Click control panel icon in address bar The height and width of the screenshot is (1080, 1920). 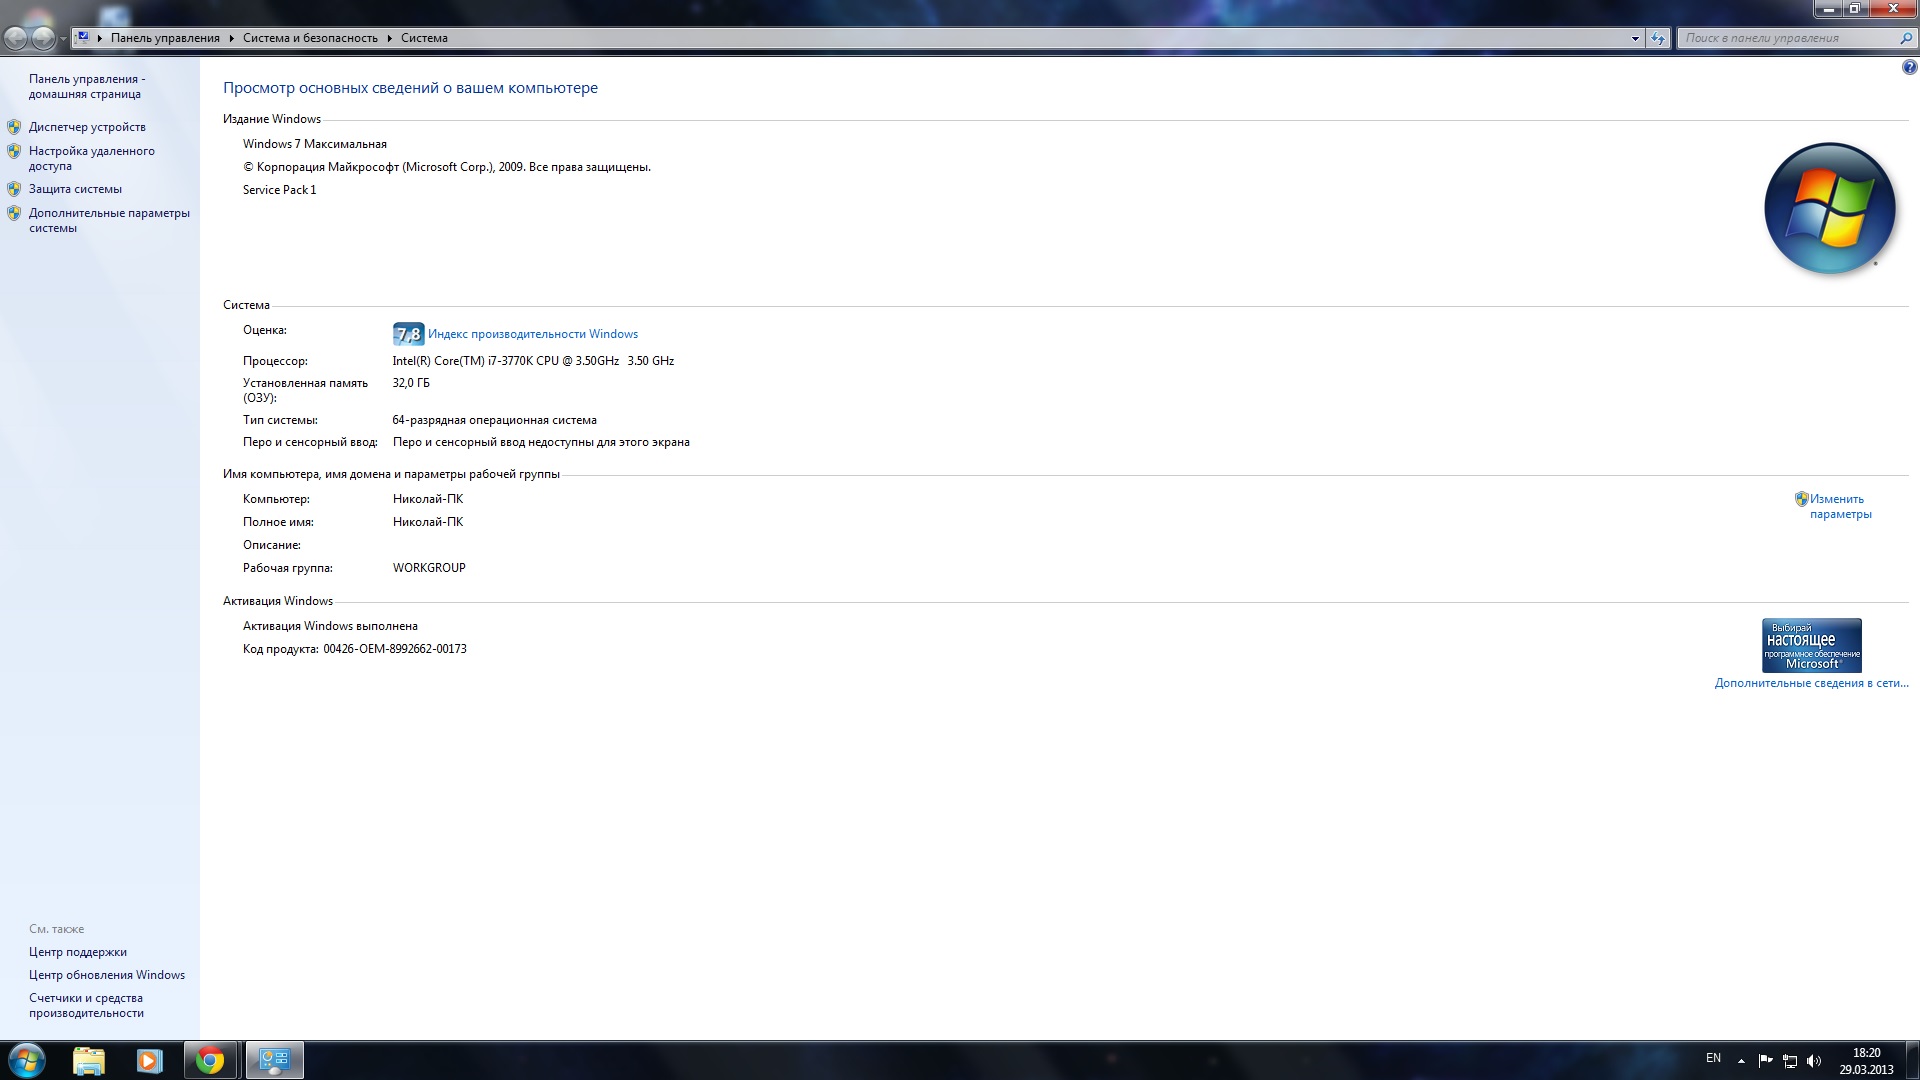click(x=84, y=37)
